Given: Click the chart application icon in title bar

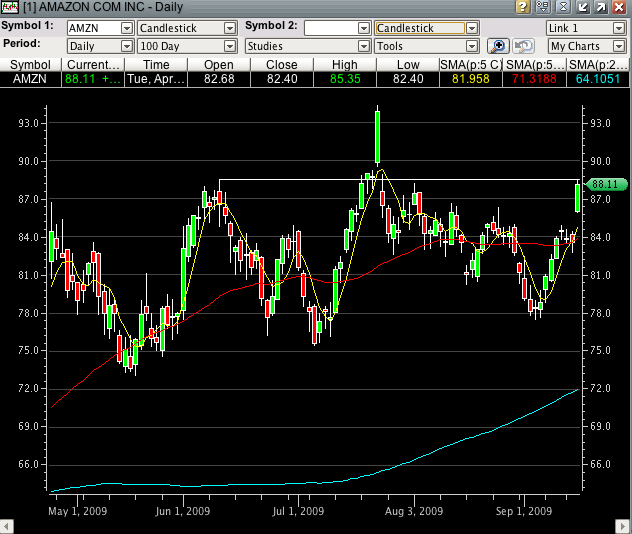Looking at the screenshot, I should pos(8,7).
